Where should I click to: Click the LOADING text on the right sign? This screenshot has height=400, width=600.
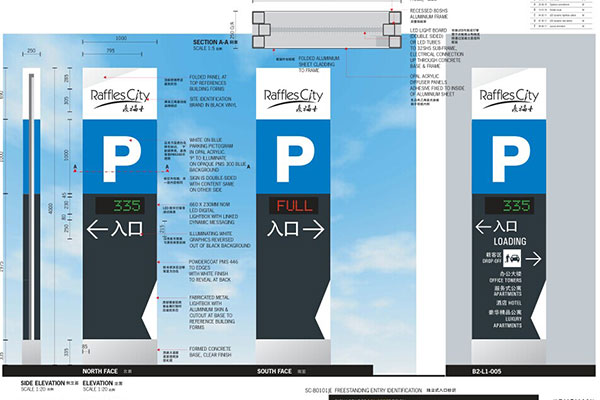coord(511,241)
